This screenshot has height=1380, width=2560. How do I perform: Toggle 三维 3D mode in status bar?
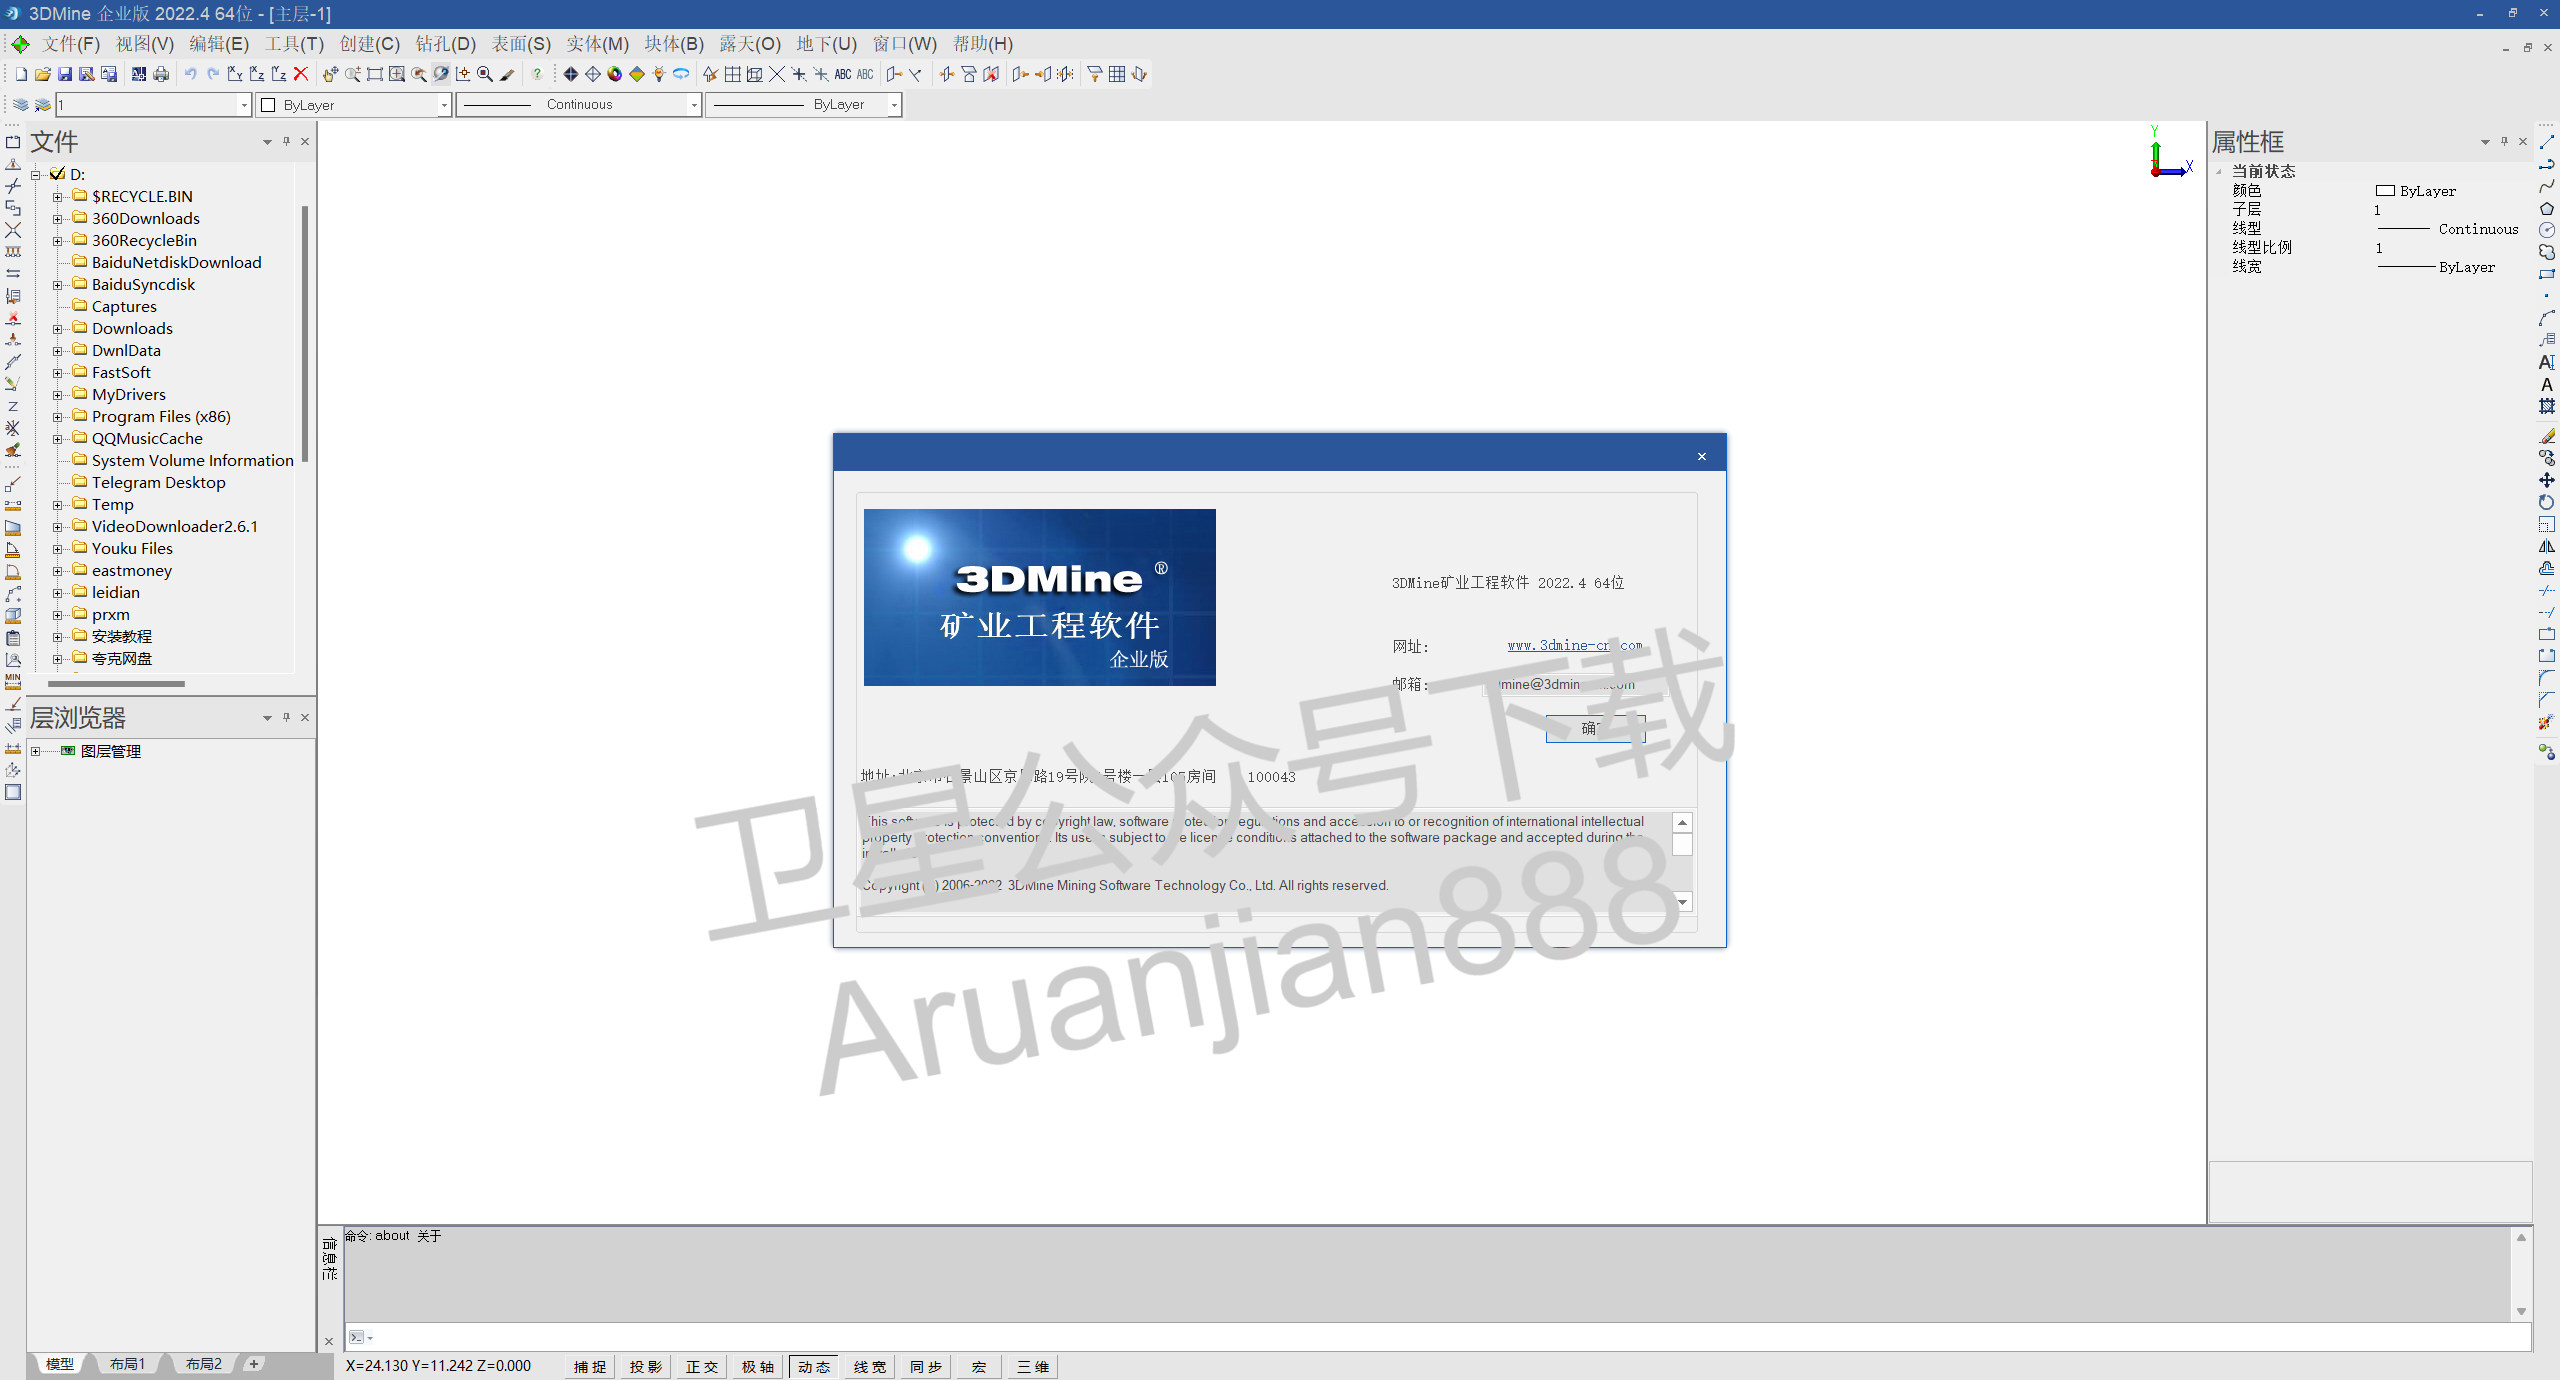click(x=1034, y=1367)
